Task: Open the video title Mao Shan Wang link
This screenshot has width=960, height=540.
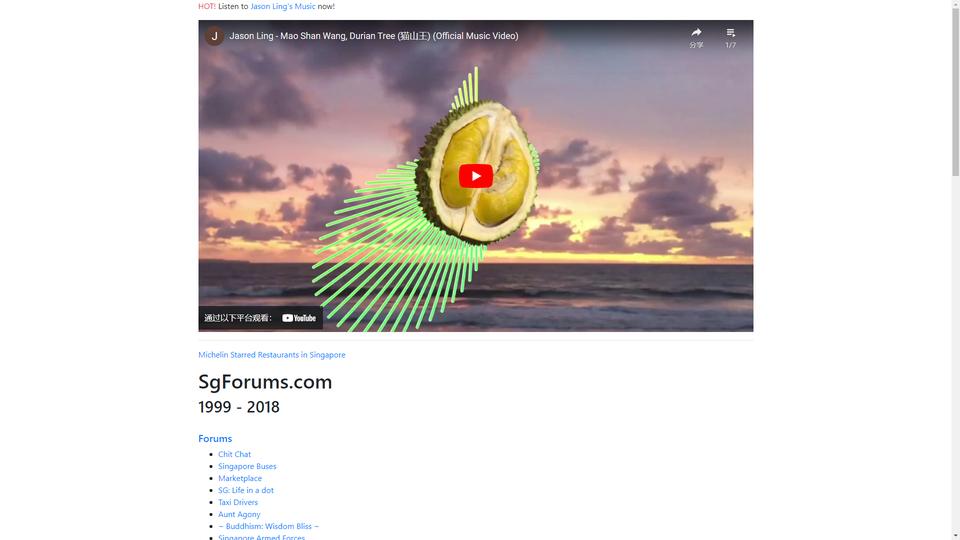Action: click(x=373, y=36)
